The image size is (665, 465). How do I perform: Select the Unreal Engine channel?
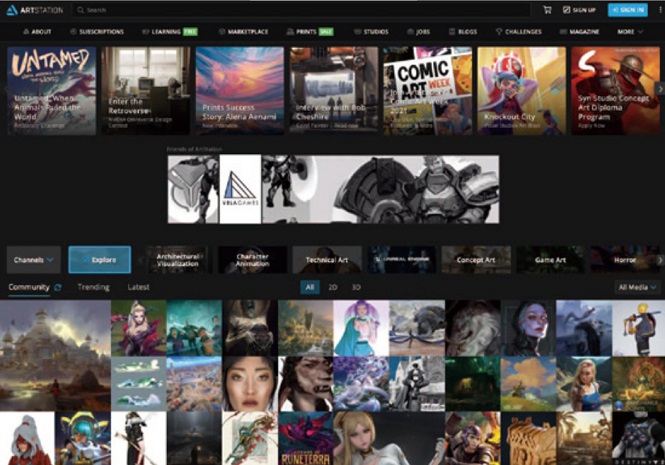(402, 260)
